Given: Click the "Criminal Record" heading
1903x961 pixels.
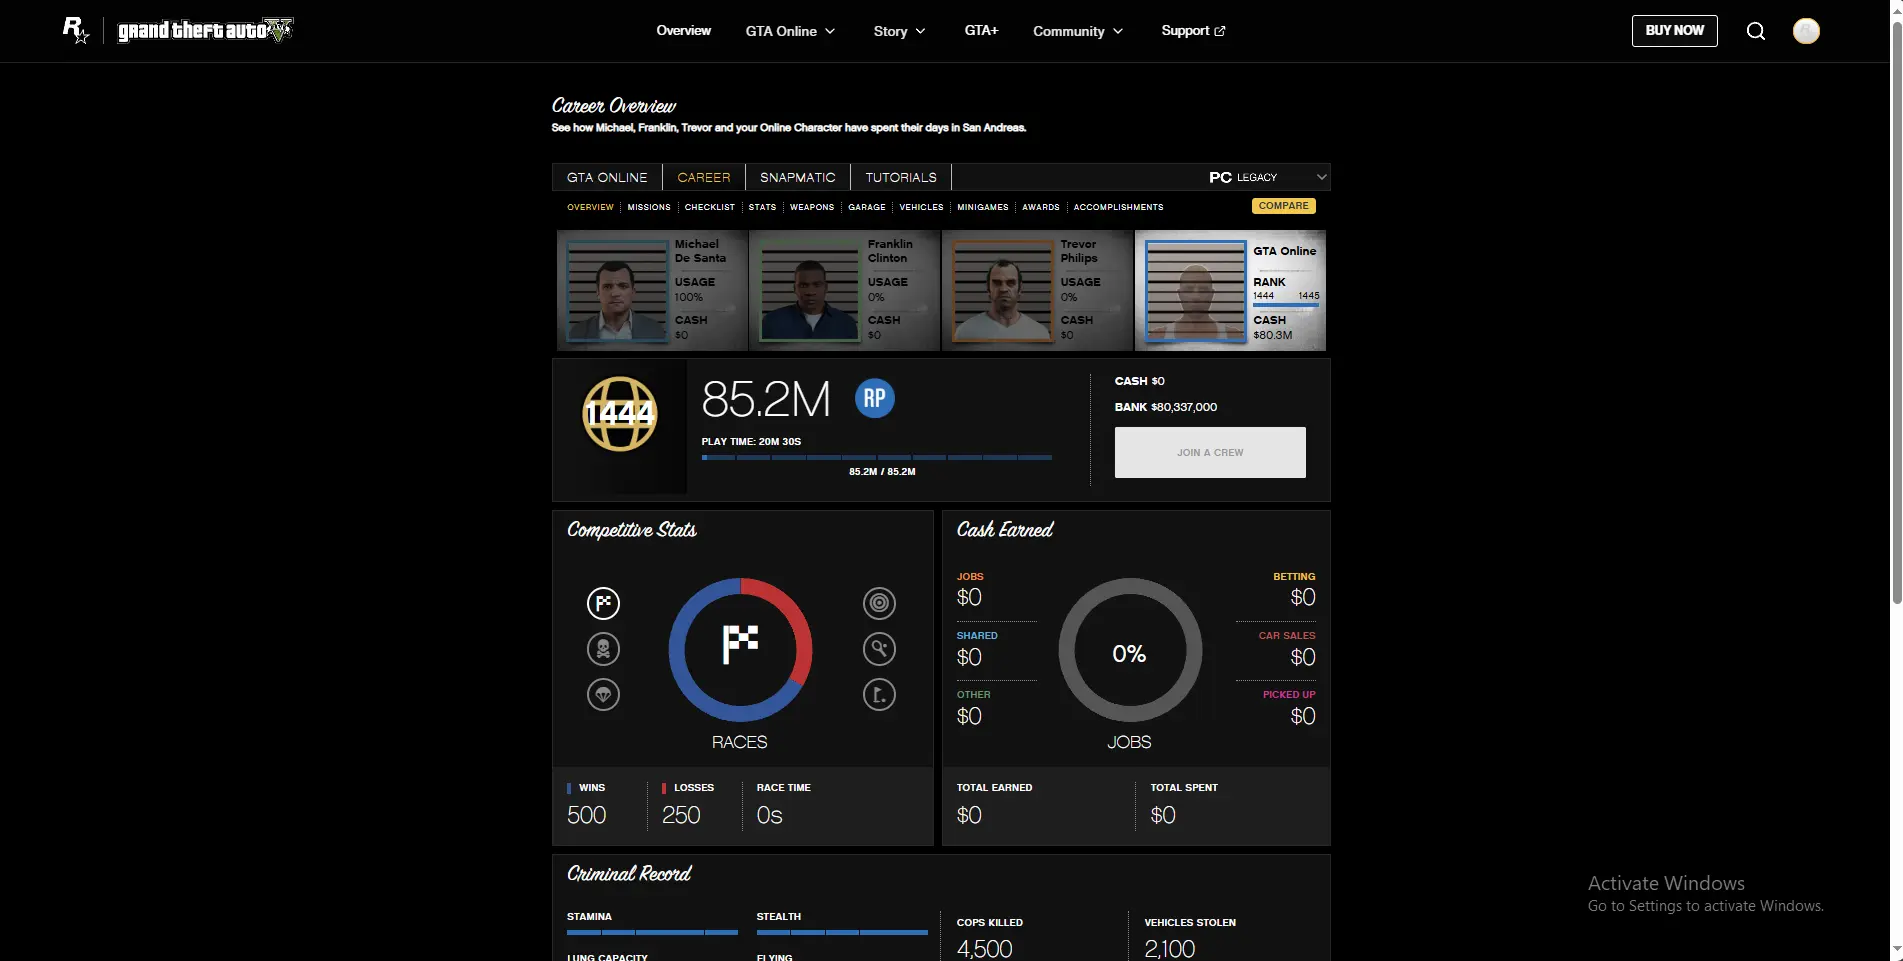Looking at the screenshot, I should coord(629,874).
